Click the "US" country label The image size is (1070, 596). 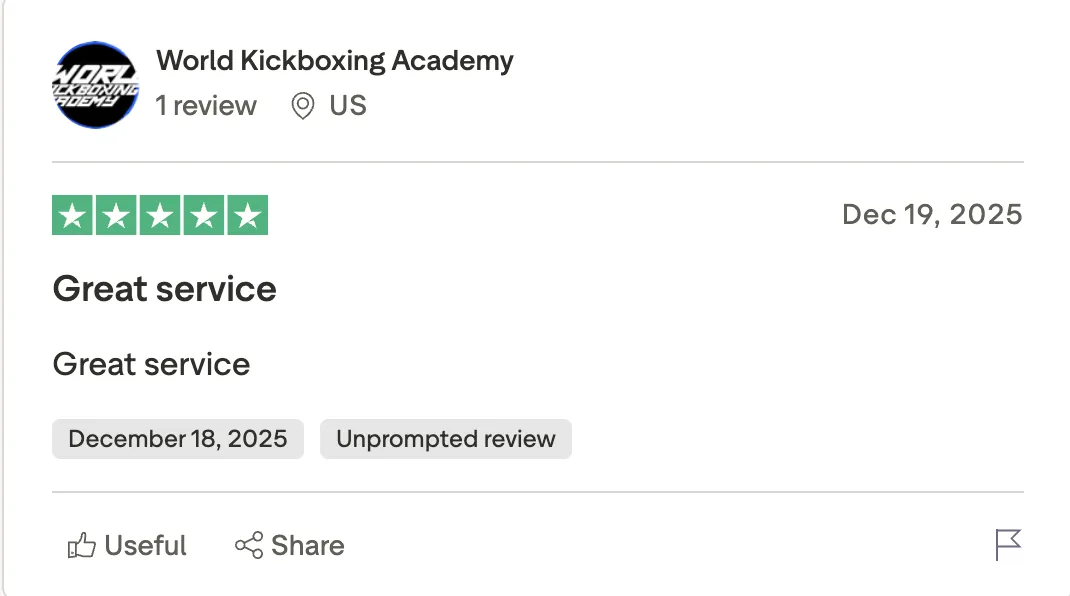tap(348, 106)
